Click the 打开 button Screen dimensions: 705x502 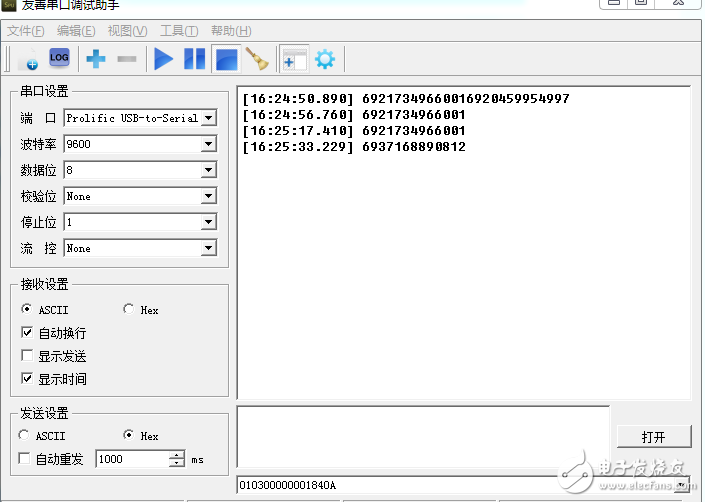[654, 437]
